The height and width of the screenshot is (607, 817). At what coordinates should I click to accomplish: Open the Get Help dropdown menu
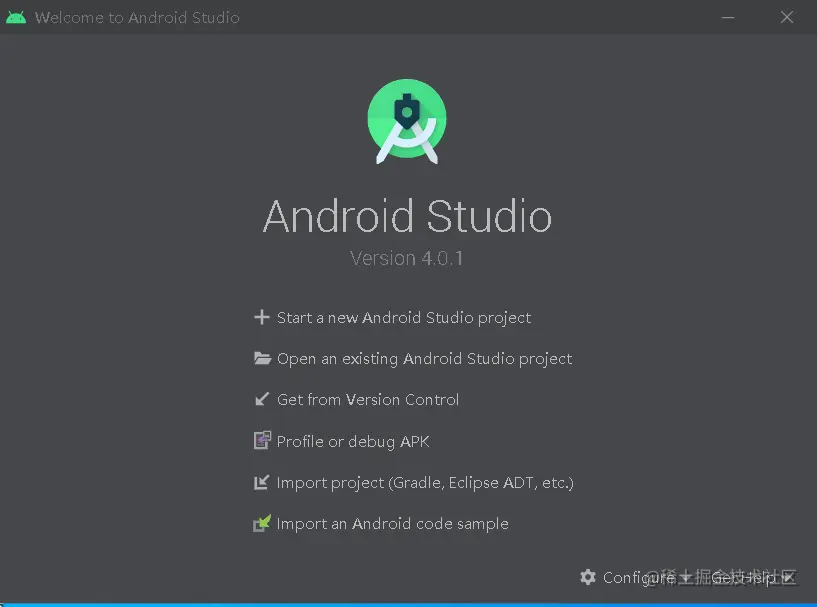[752, 577]
